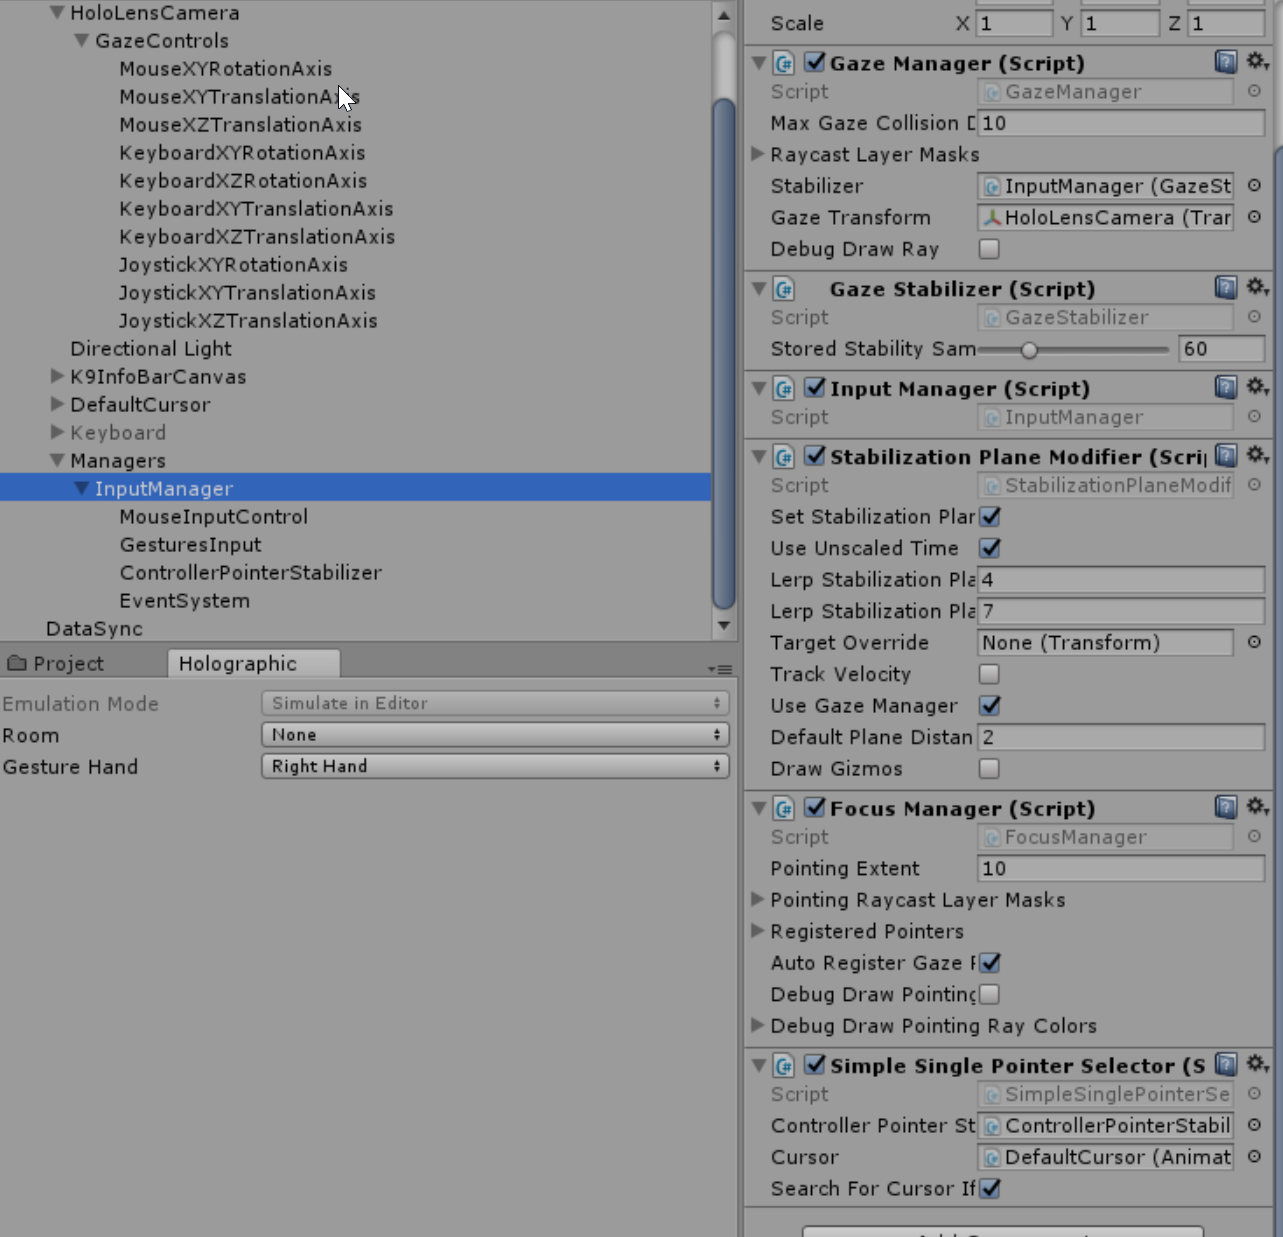This screenshot has width=1283, height=1237.
Task: Open the Gesture Hand dropdown
Action: [x=494, y=766]
